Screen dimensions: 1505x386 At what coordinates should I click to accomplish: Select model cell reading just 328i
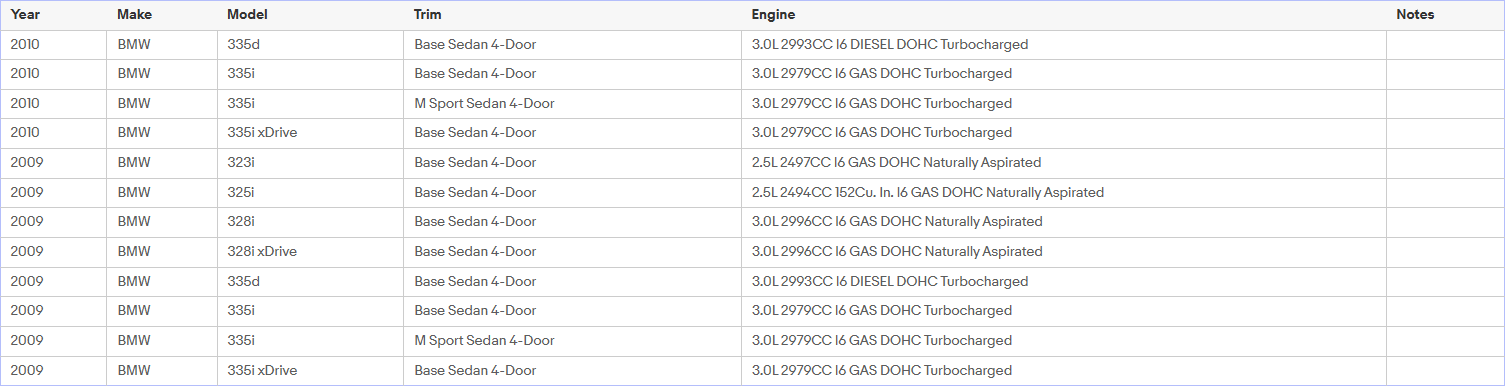point(310,221)
